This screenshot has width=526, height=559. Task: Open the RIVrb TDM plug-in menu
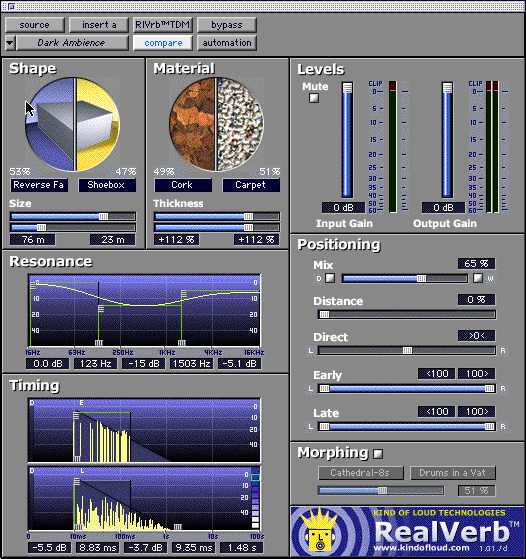pyautogui.click(x=163, y=25)
